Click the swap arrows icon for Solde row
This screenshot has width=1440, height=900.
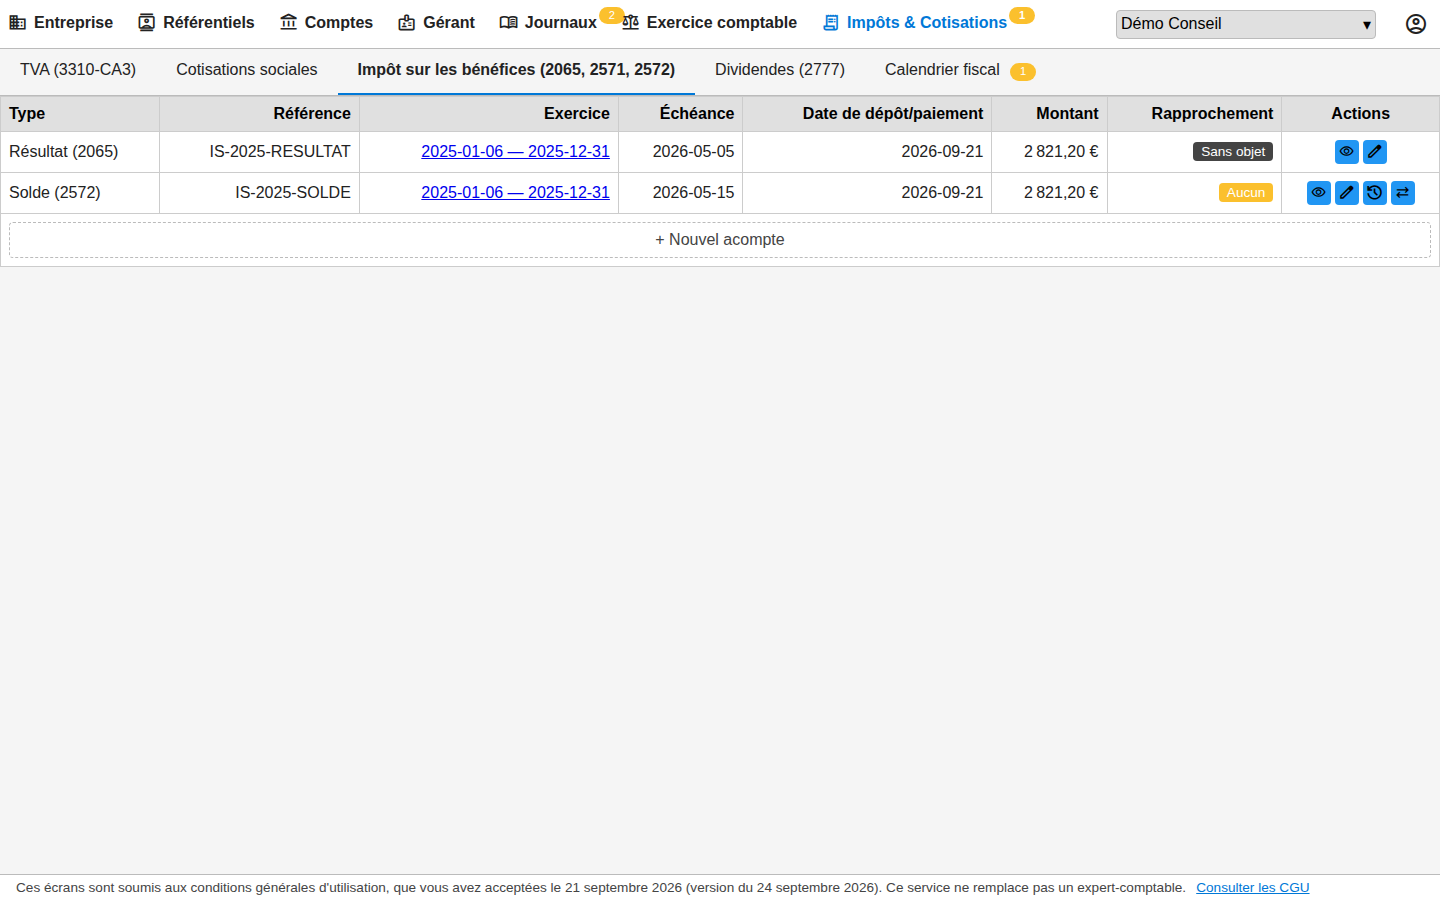(1403, 193)
